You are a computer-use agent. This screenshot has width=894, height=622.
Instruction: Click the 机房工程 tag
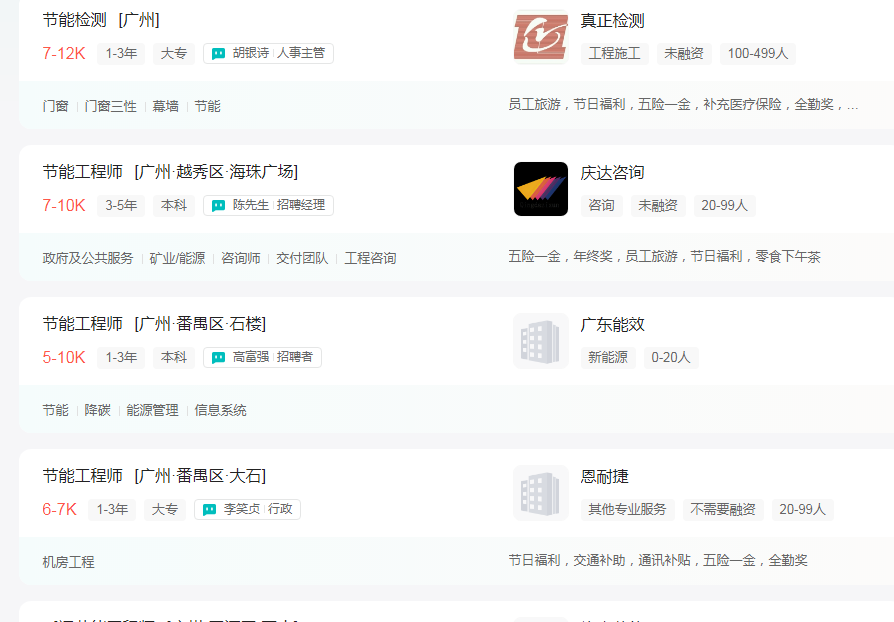tap(68, 562)
